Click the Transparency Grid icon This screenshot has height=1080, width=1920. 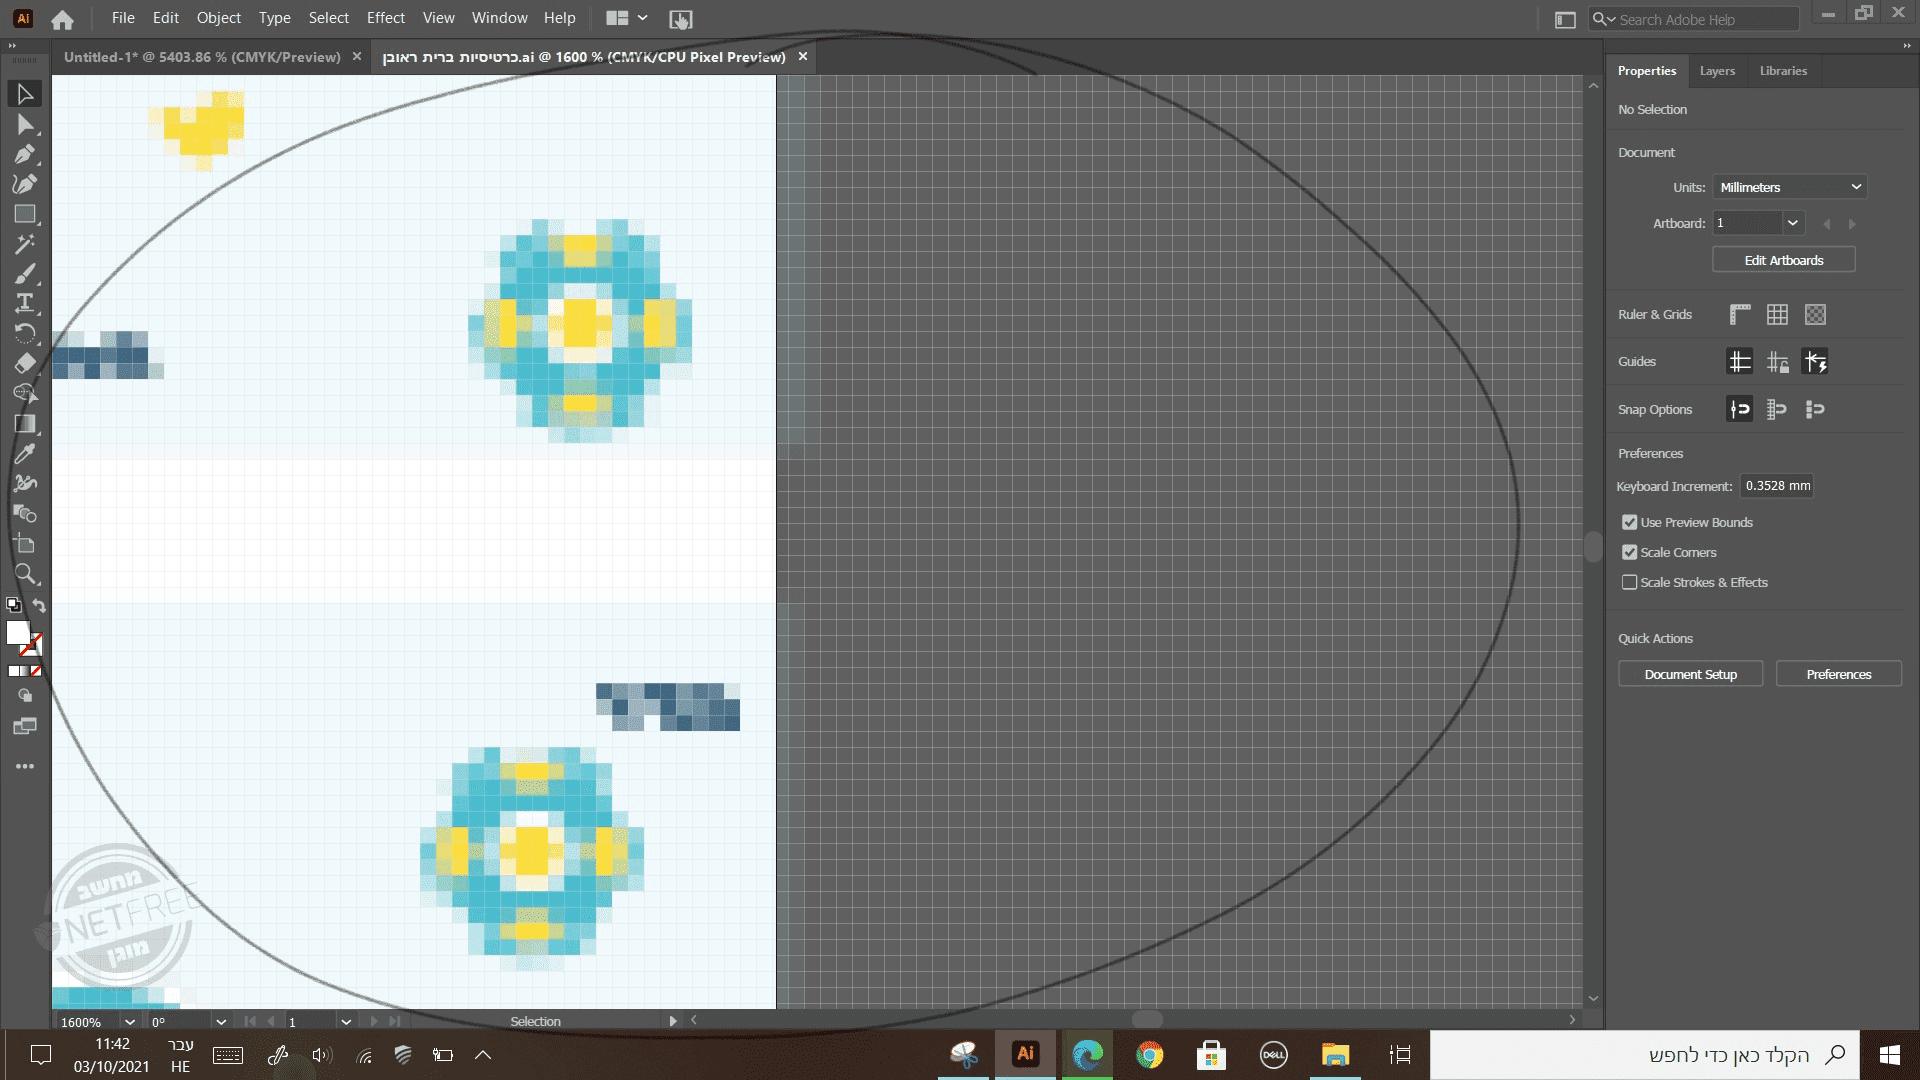click(1815, 315)
